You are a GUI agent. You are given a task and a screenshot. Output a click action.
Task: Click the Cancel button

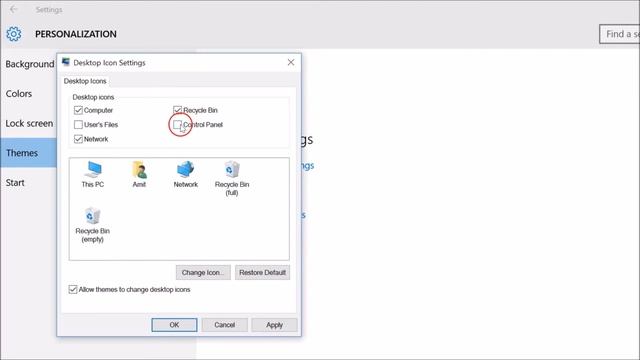click(224, 325)
